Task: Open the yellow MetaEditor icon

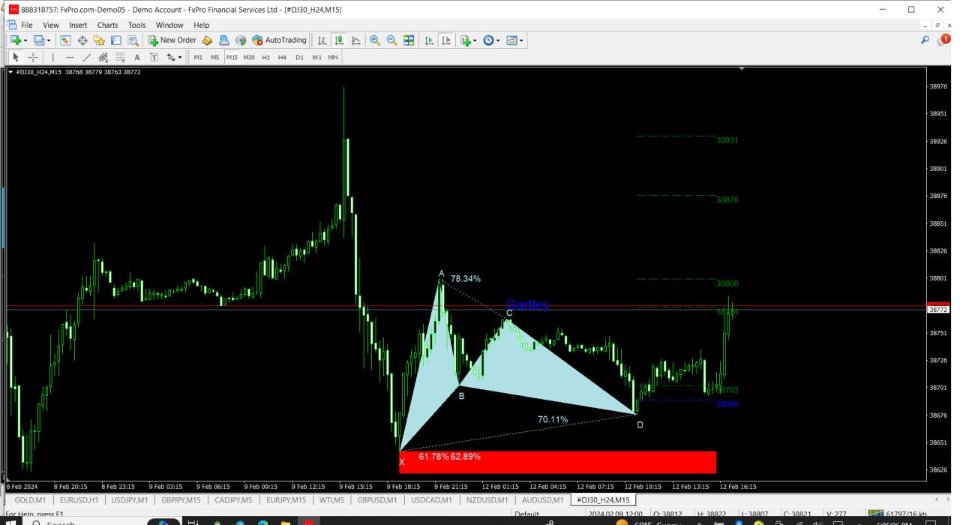Action: tap(207, 40)
